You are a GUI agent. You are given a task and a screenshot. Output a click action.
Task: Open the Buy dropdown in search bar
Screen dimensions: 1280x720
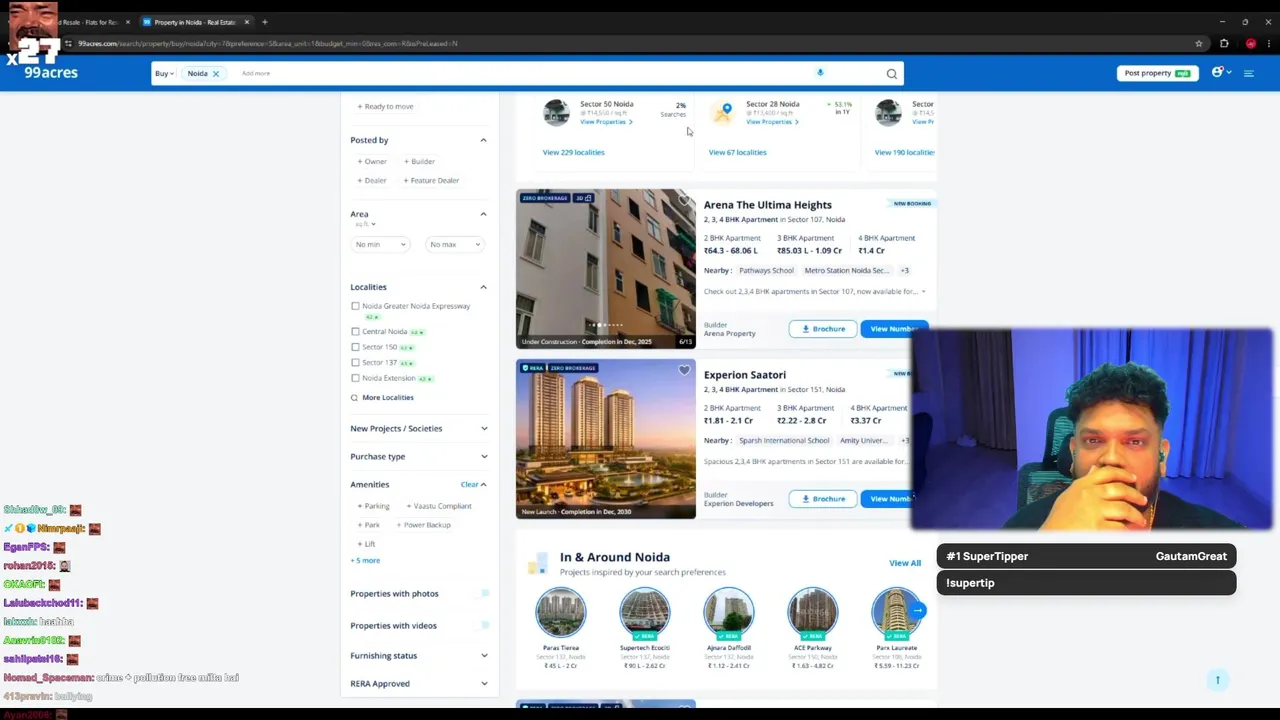(164, 73)
